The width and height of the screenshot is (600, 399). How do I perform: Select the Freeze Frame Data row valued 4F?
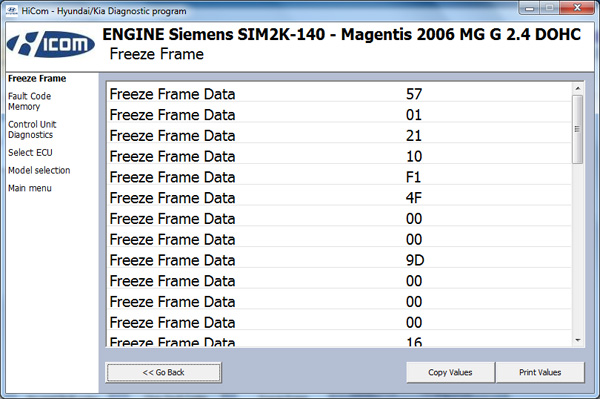coord(339,198)
